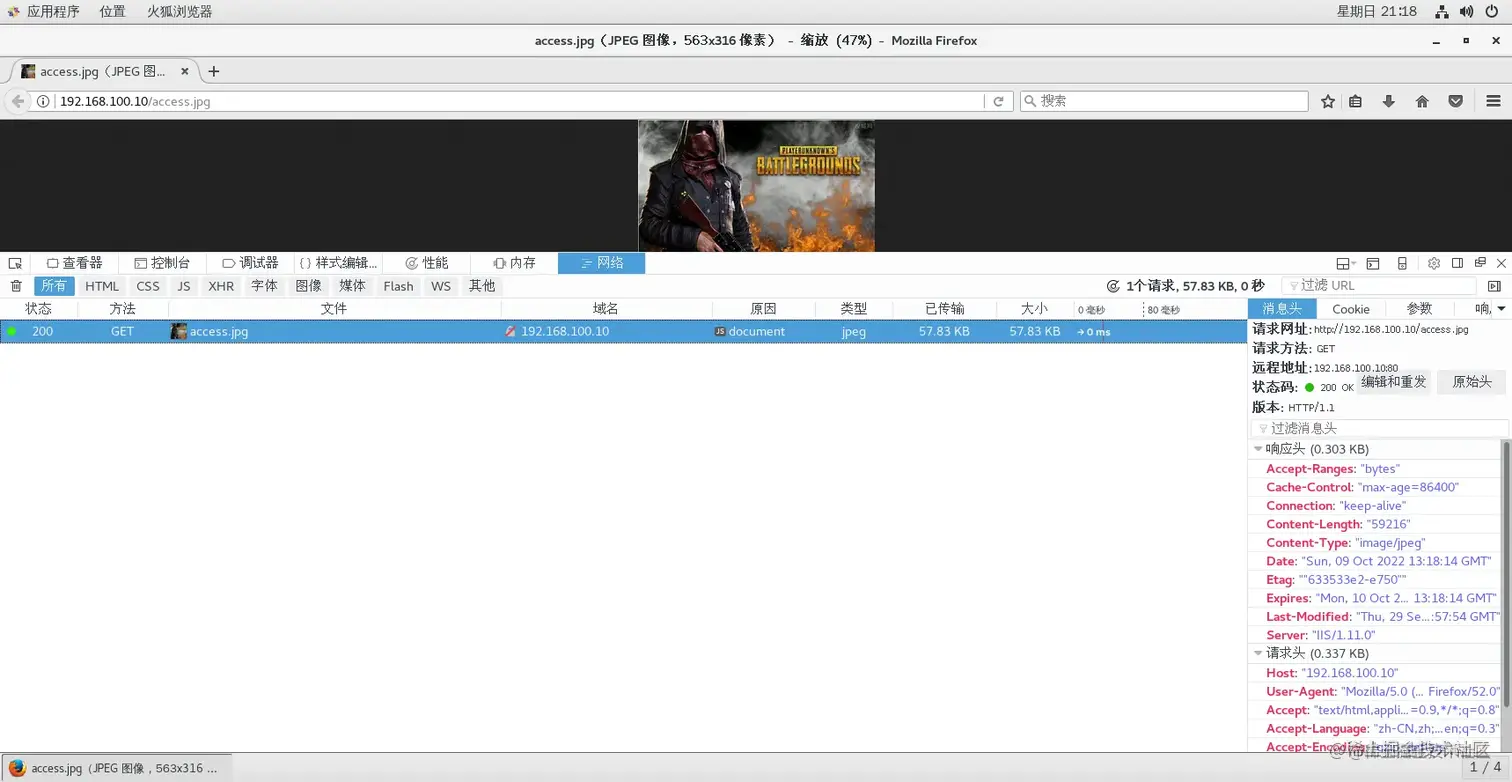Screen dimensions: 1512x782
Task: Enable responsive design mode icon
Action: point(1402,263)
